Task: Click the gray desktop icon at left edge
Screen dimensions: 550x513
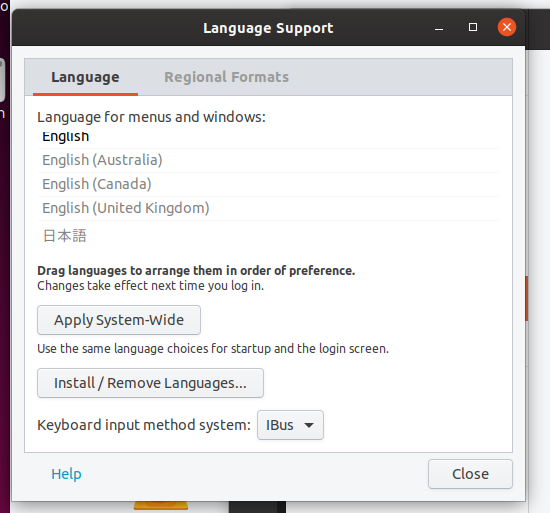Action: point(2,80)
